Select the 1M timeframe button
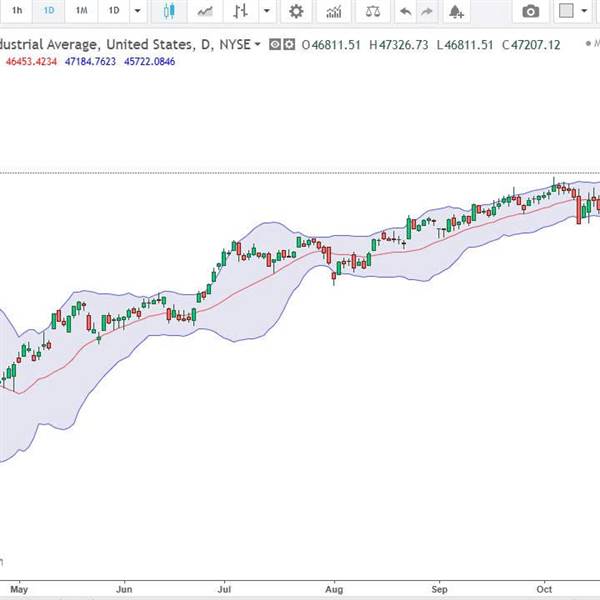This screenshot has width=600, height=600. coord(82,11)
